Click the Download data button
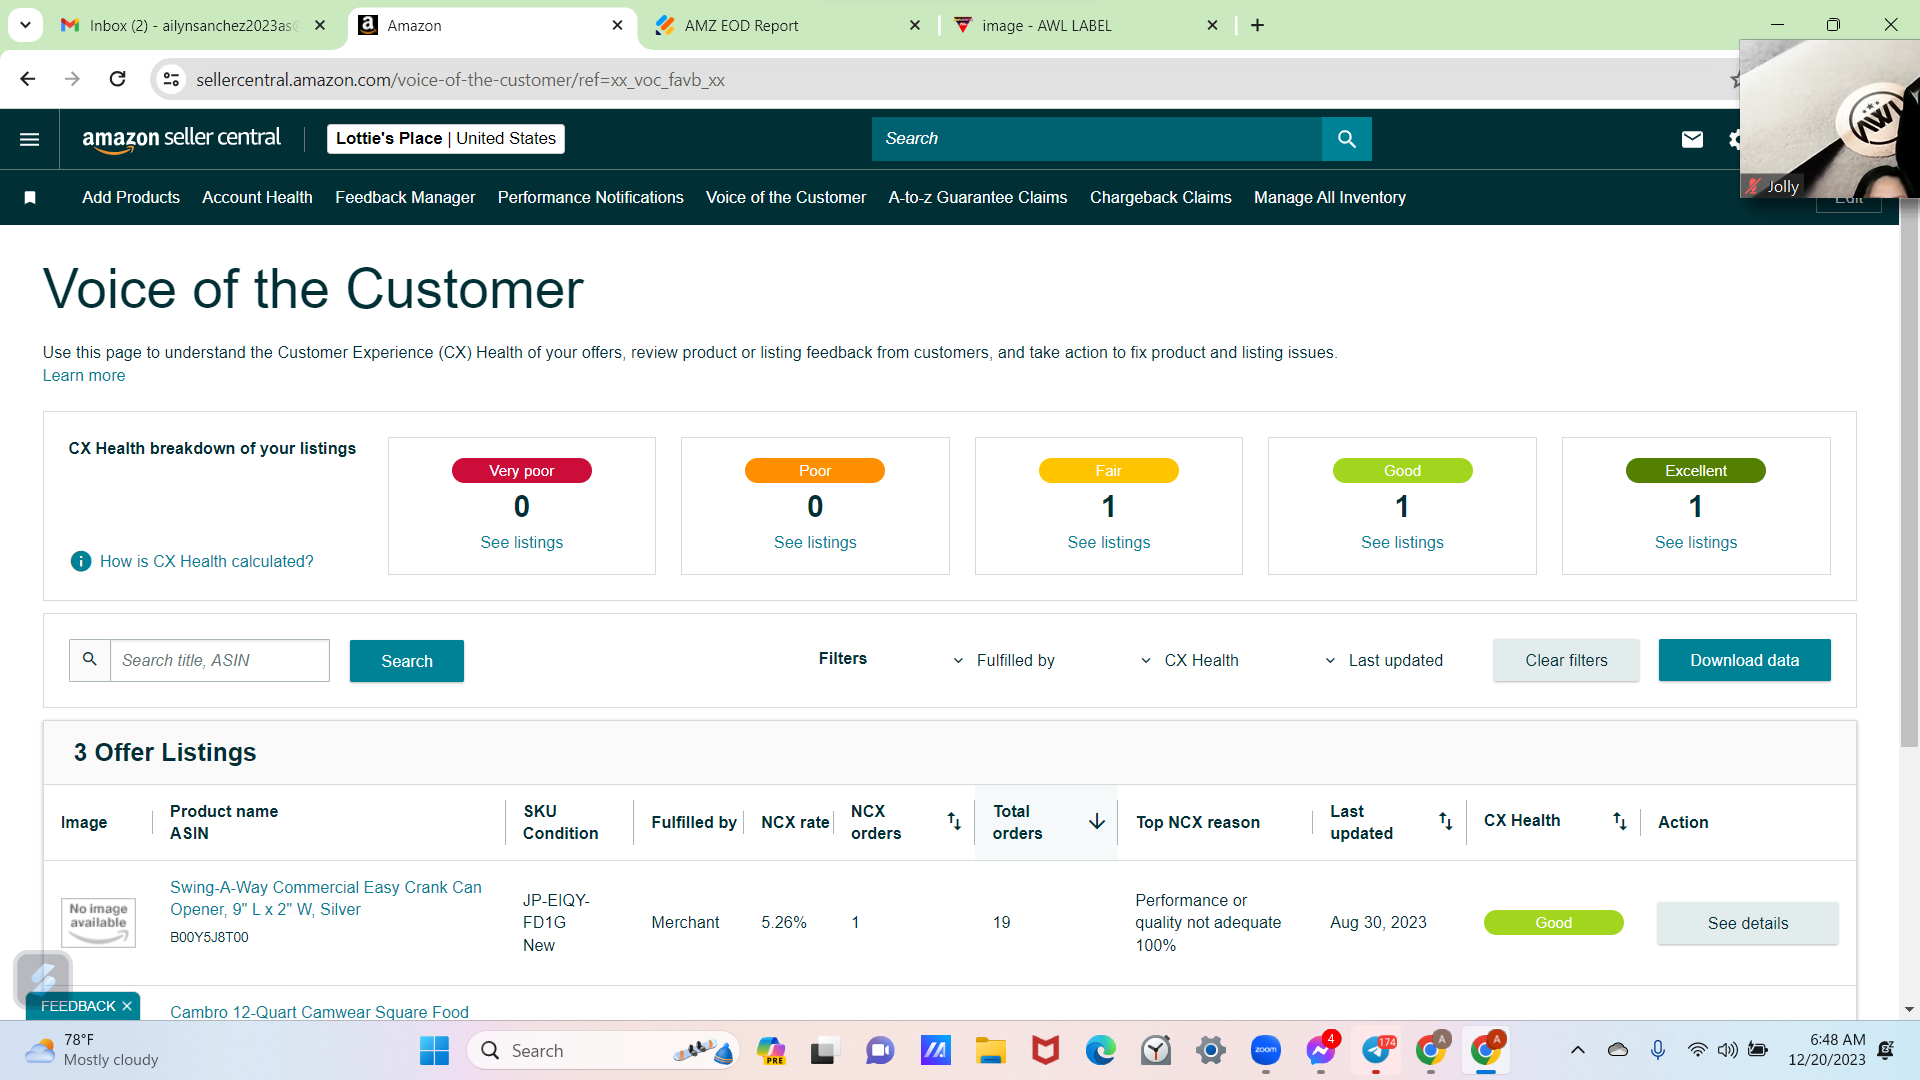 (1744, 661)
